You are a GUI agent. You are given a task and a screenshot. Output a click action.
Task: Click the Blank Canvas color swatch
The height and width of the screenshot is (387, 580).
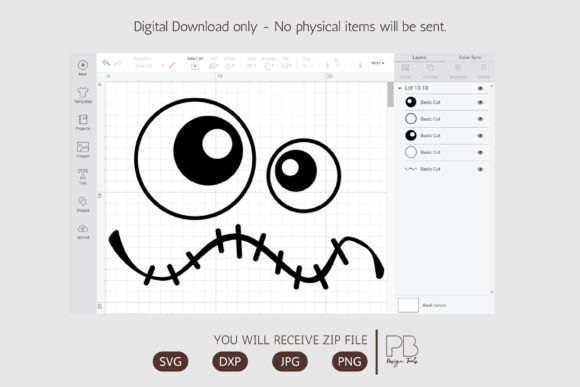click(408, 305)
